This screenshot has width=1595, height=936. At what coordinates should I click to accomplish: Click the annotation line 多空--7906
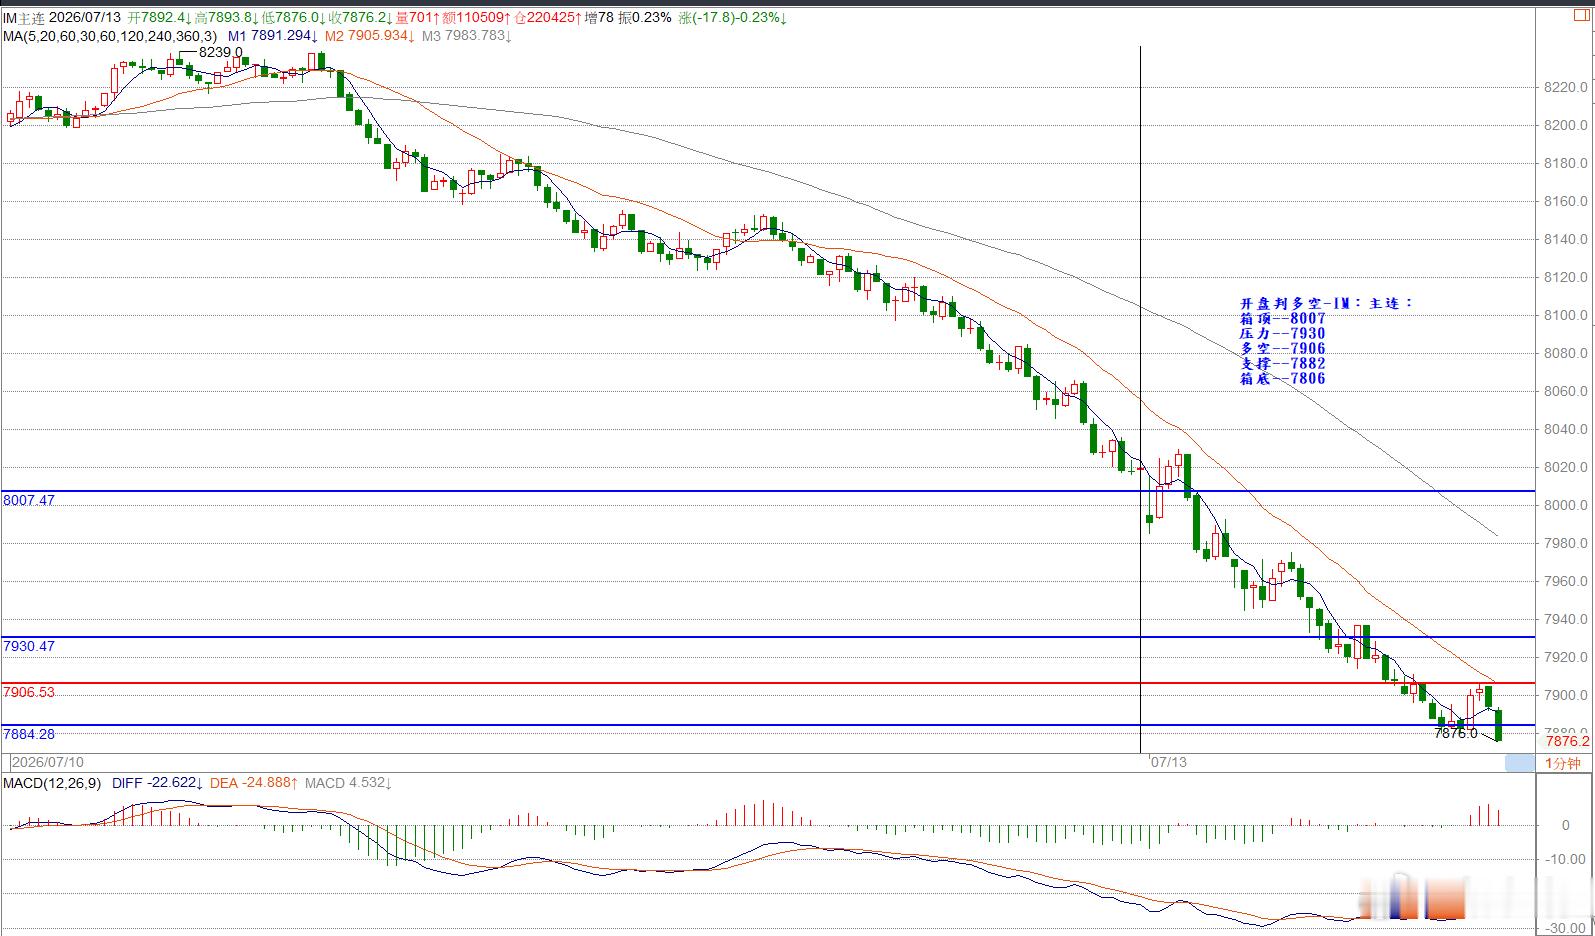point(1283,348)
